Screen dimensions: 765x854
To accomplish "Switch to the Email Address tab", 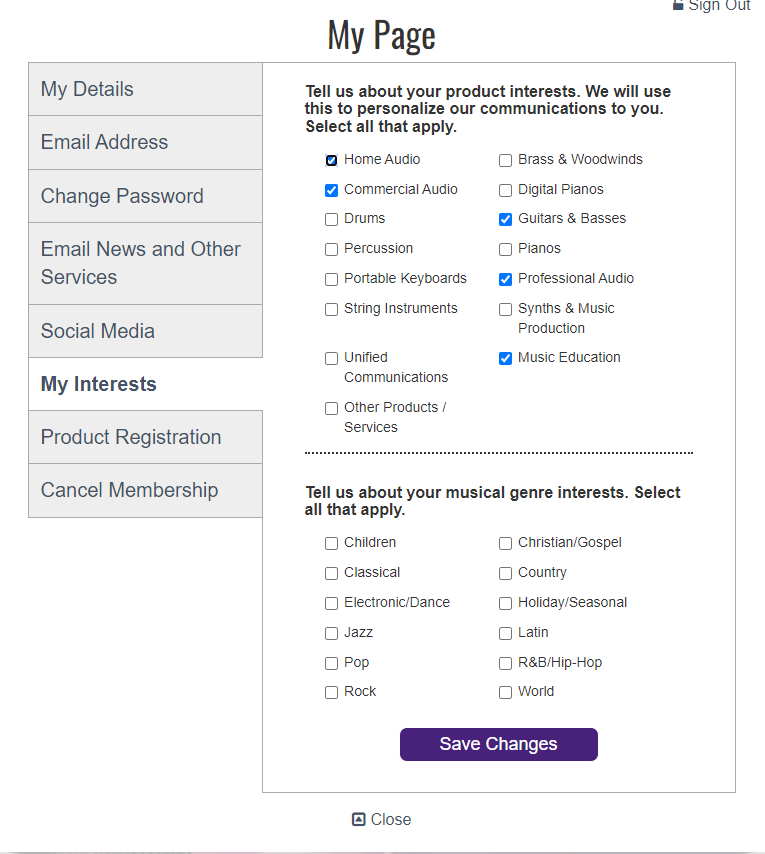I will pyautogui.click(x=145, y=142).
